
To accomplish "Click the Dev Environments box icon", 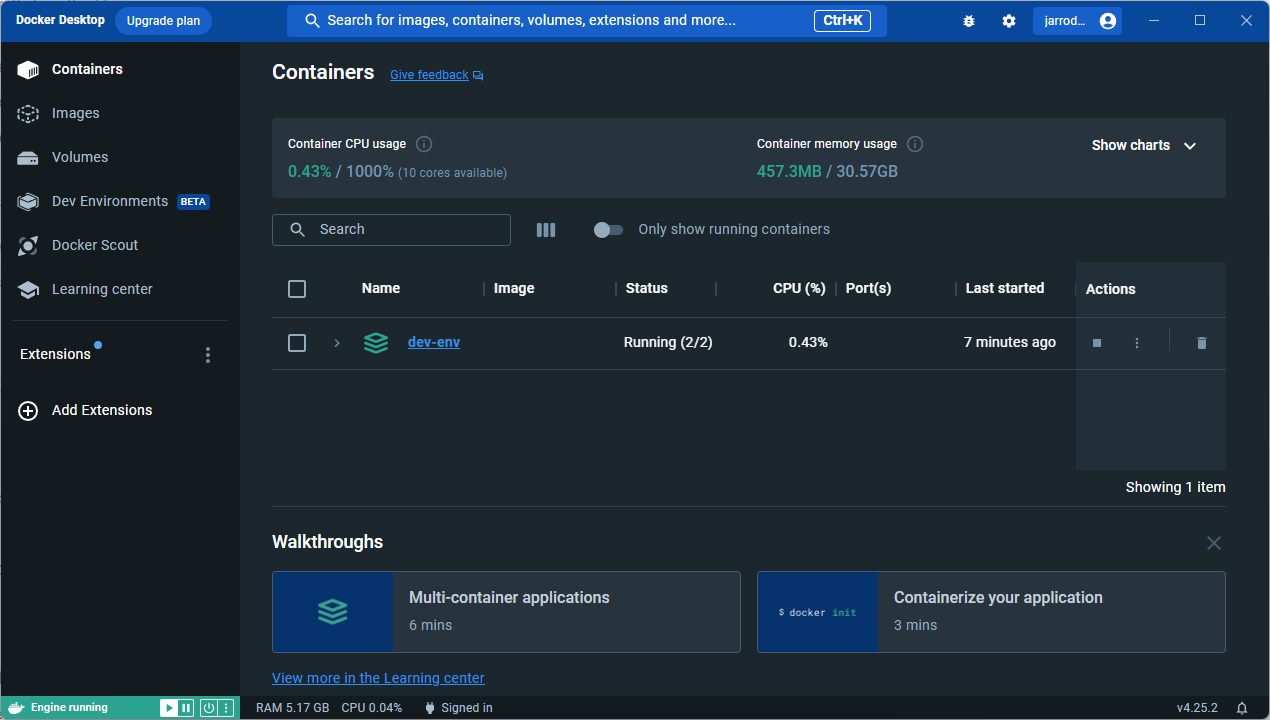I will 28,202.
